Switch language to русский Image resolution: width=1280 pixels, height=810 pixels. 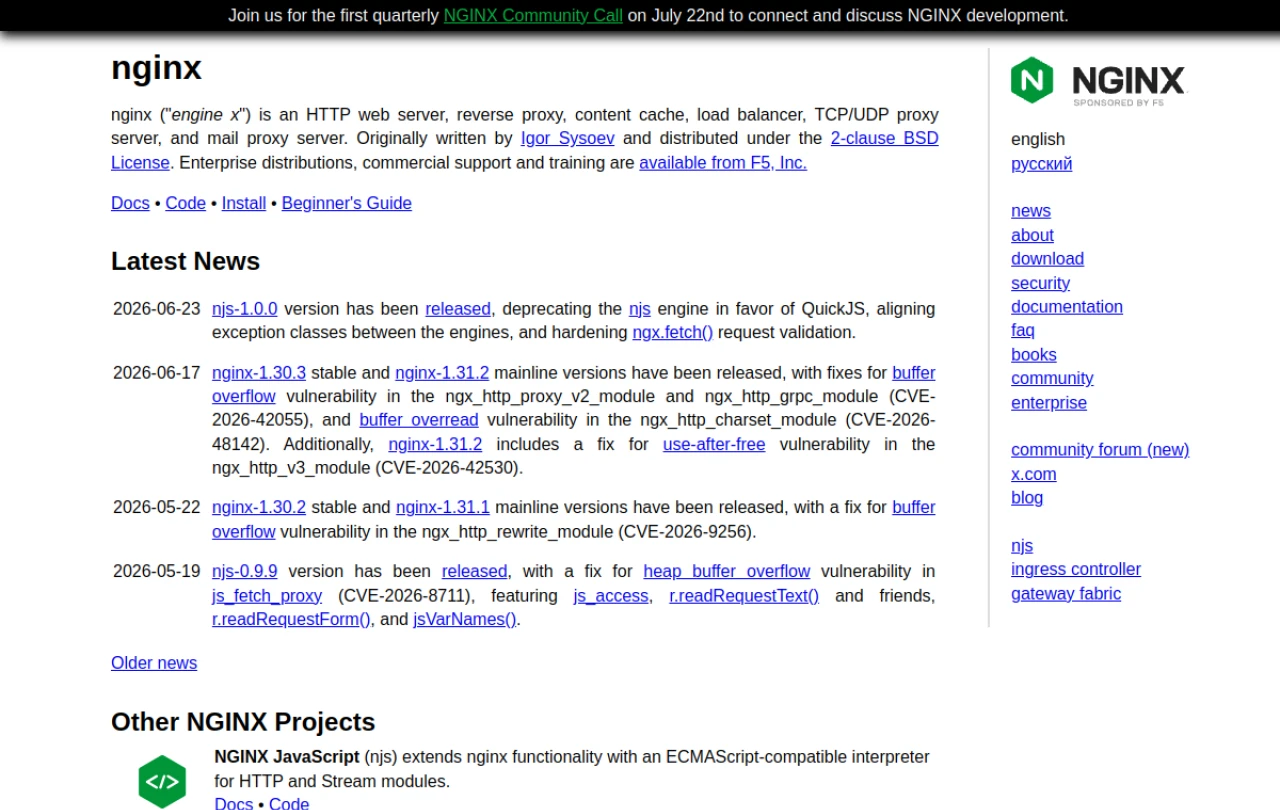(1042, 163)
